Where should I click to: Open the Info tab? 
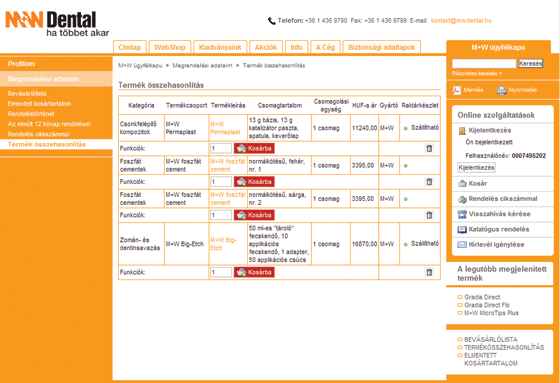296,47
